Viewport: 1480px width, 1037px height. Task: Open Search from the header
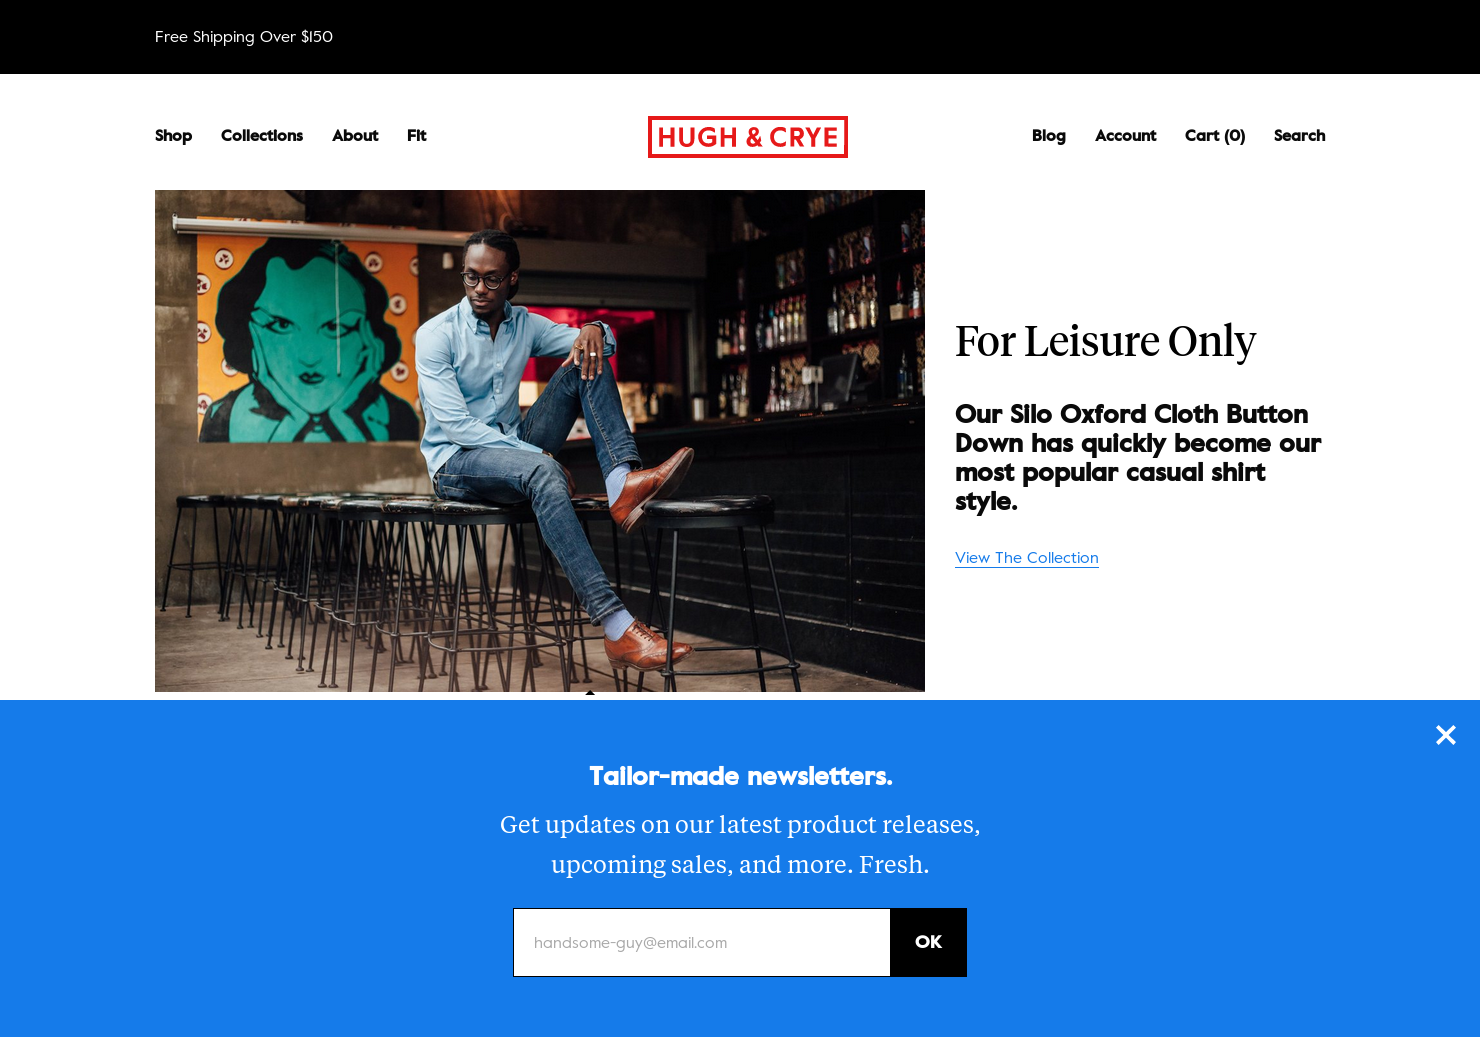1299,136
